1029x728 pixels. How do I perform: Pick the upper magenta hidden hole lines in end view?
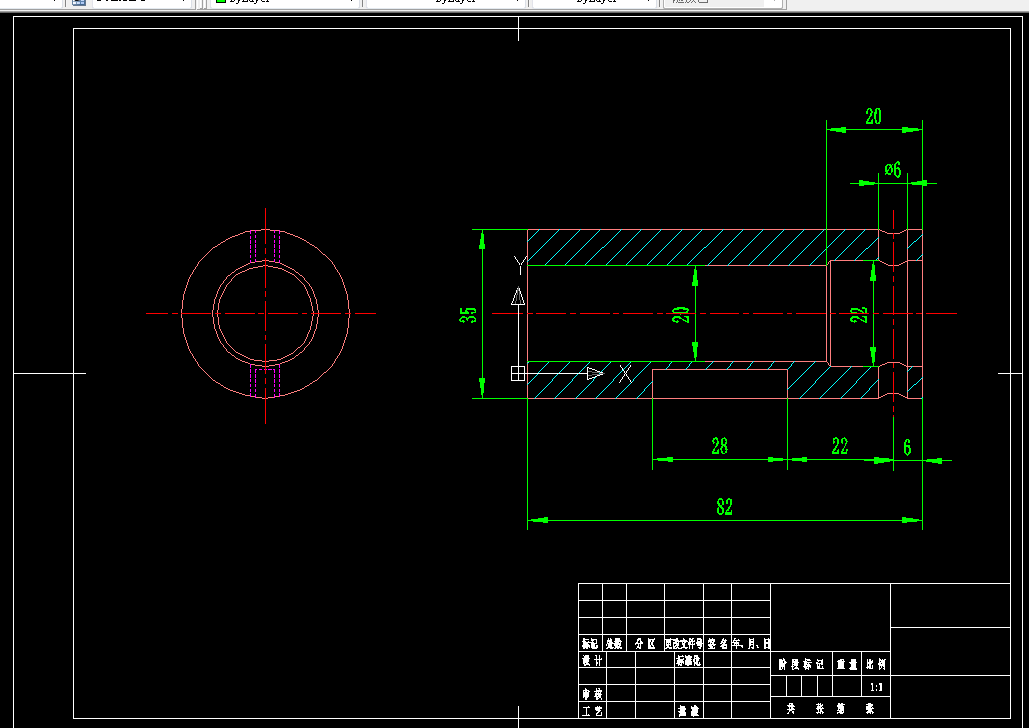click(x=265, y=246)
